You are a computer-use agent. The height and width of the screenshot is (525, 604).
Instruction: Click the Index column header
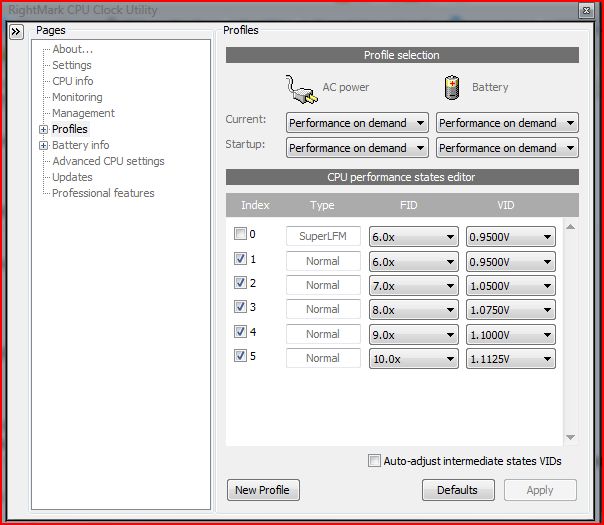pos(255,205)
